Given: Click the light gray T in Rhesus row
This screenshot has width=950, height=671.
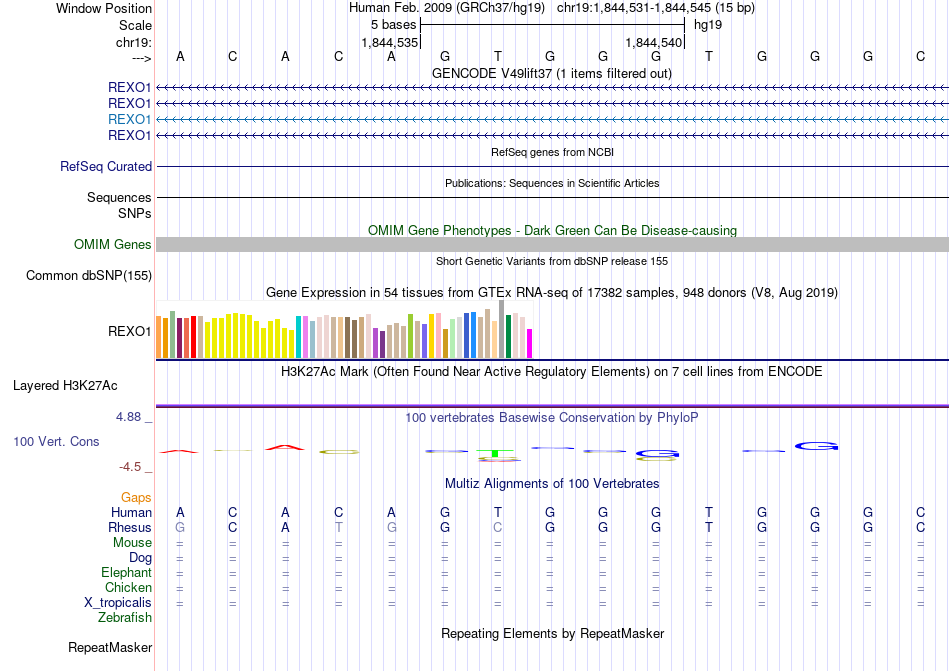Looking at the screenshot, I should [339, 527].
